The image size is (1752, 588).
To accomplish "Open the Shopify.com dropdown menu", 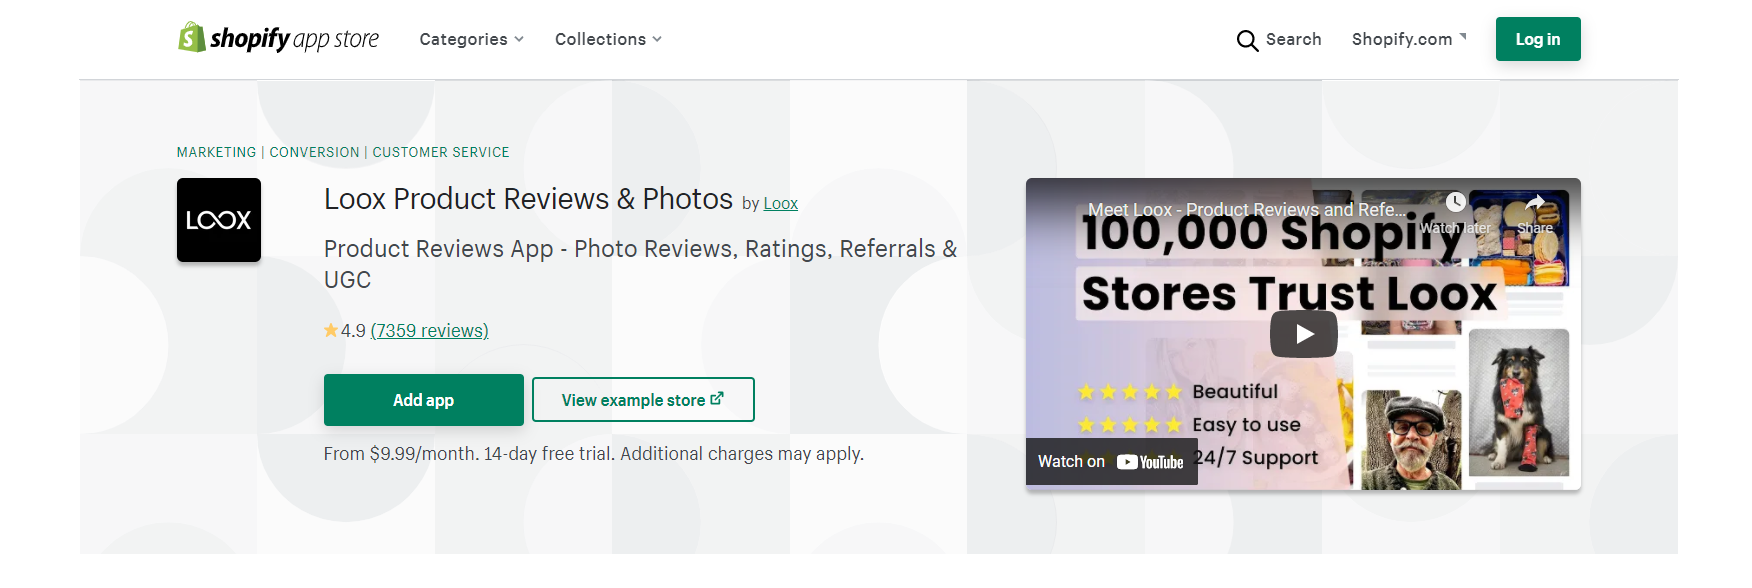I will pyautogui.click(x=1408, y=39).
